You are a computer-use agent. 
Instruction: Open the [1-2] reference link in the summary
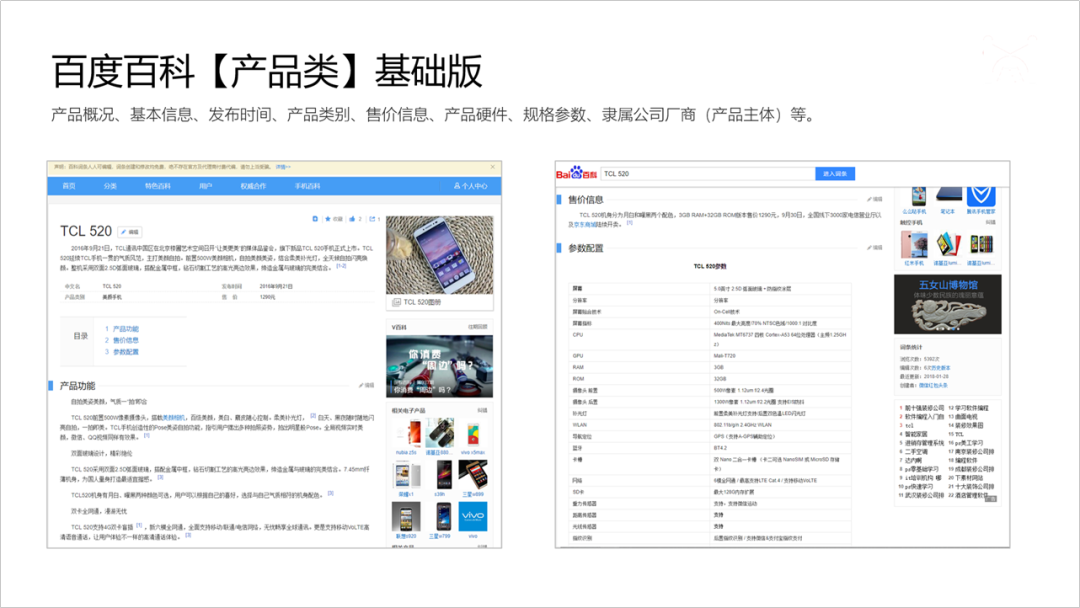tap(341, 266)
